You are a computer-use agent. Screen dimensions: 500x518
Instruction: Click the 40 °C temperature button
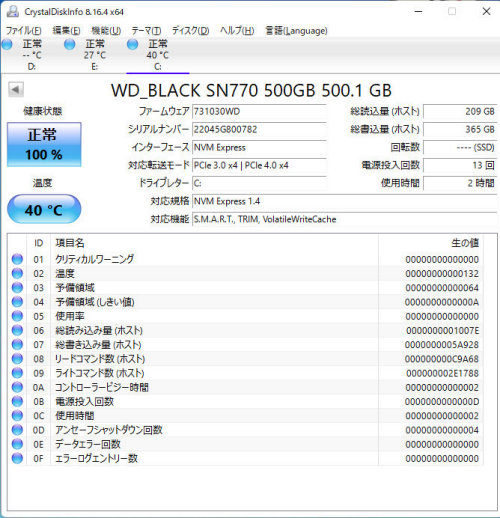click(x=44, y=209)
